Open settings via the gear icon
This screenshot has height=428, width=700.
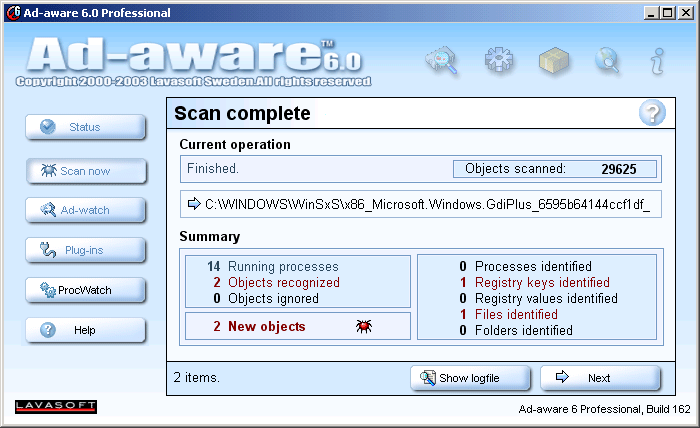click(x=498, y=61)
